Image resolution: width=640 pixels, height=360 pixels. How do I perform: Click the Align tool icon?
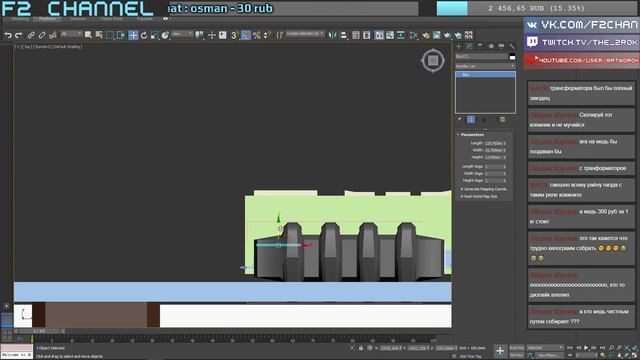pos(344,36)
